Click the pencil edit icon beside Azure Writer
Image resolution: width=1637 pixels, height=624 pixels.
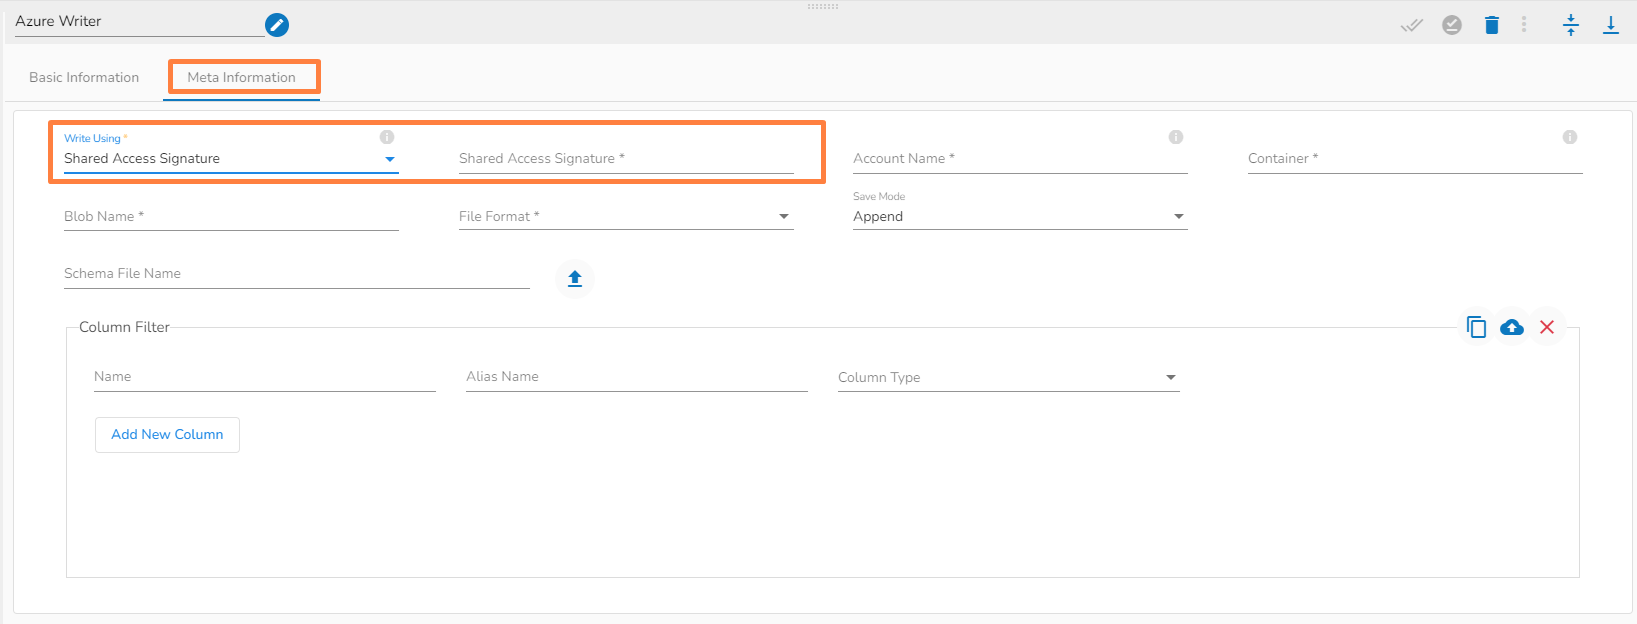[277, 25]
